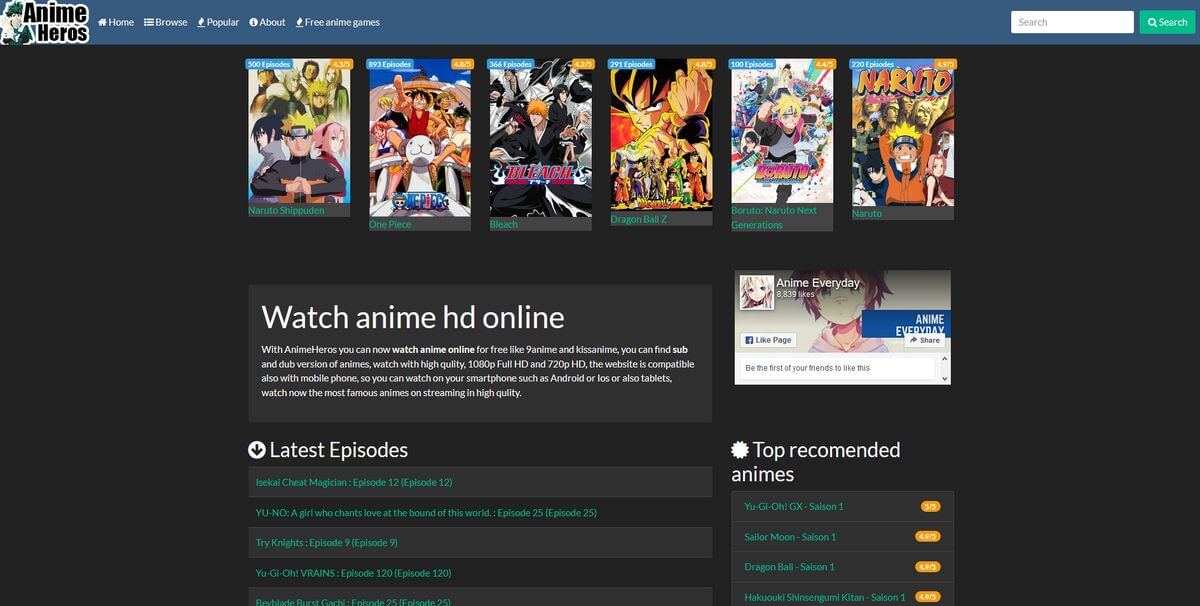
Task: Open the Browse menu item
Action: click(x=166, y=22)
